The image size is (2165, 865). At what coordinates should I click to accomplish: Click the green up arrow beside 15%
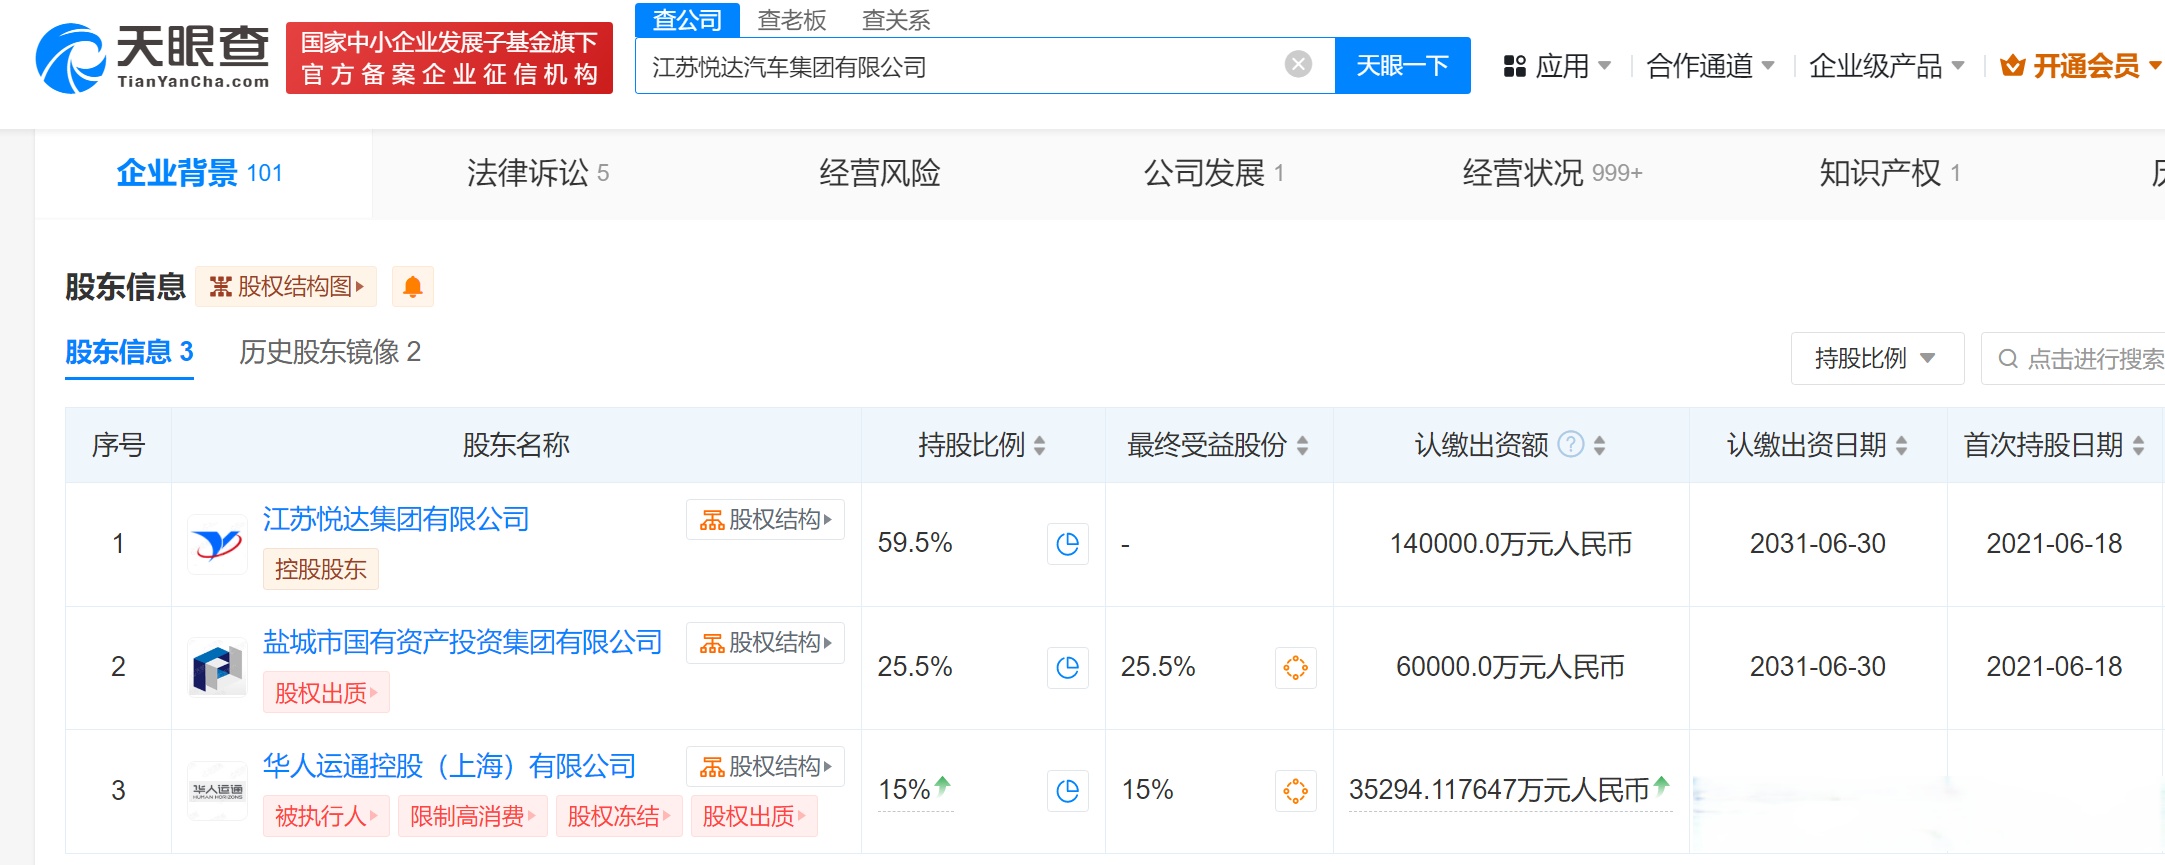click(942, 785)
